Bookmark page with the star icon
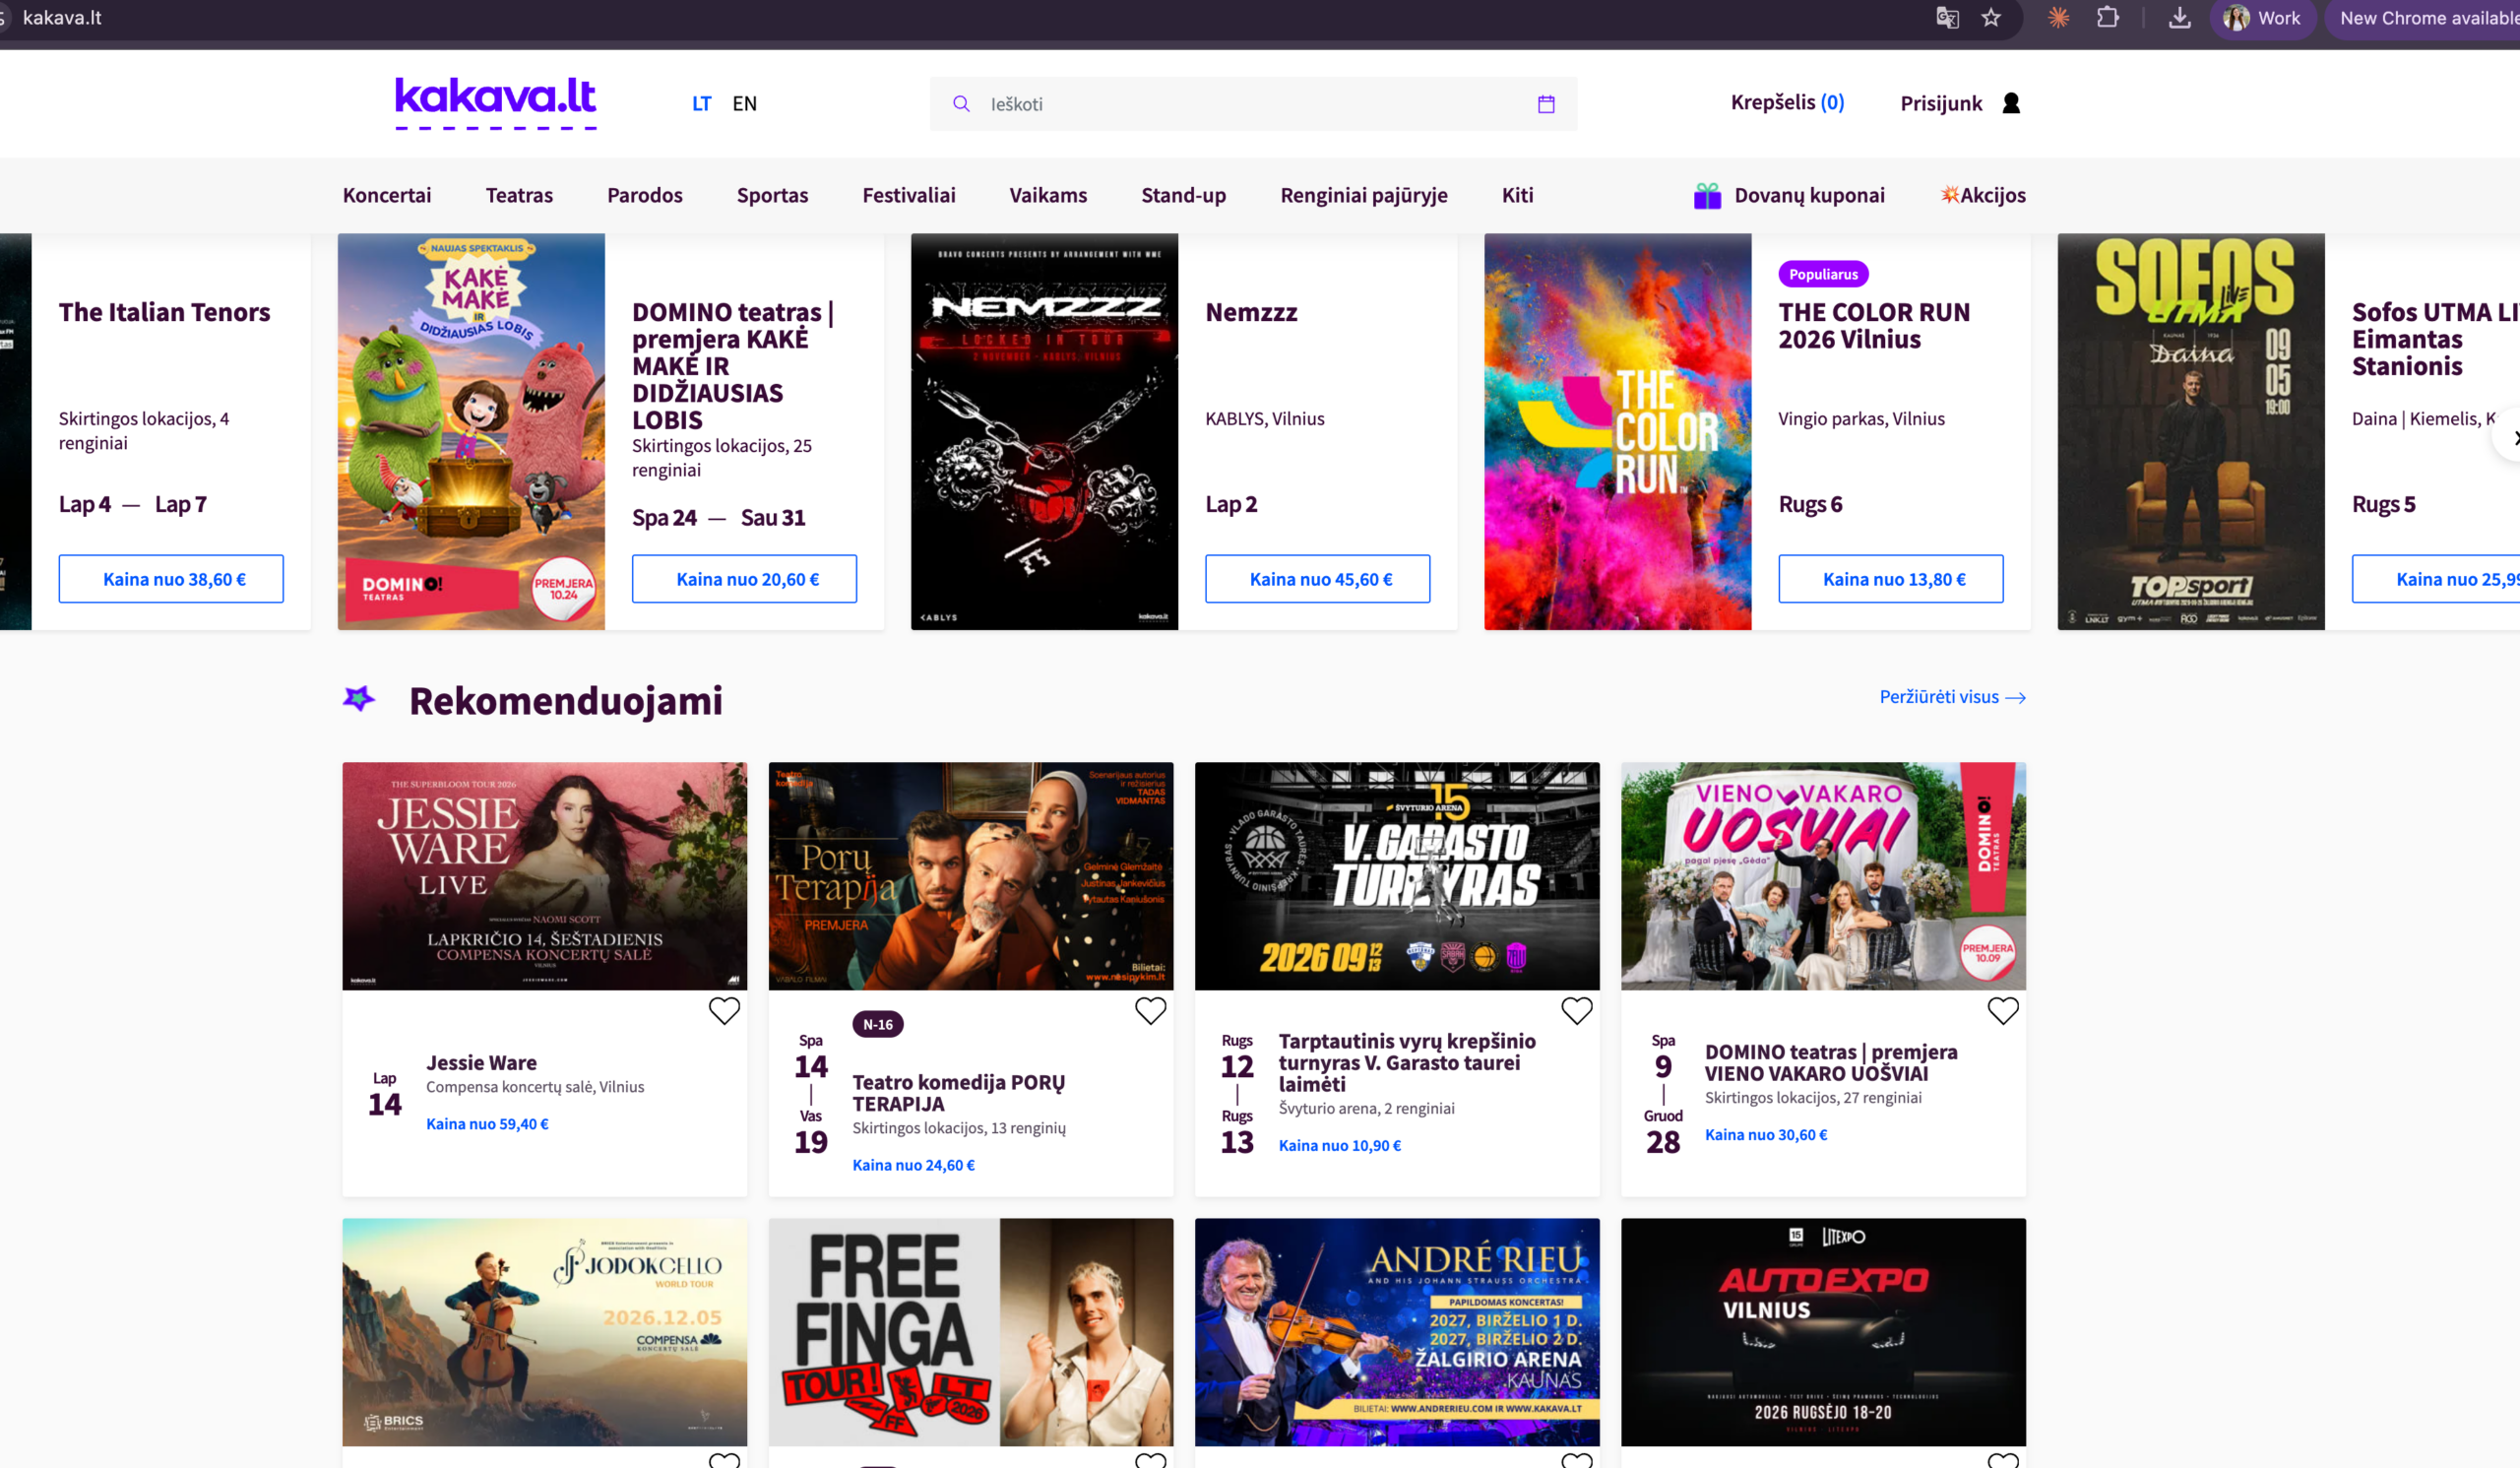This screenshot has width=2520, height=1468. 1991,18
